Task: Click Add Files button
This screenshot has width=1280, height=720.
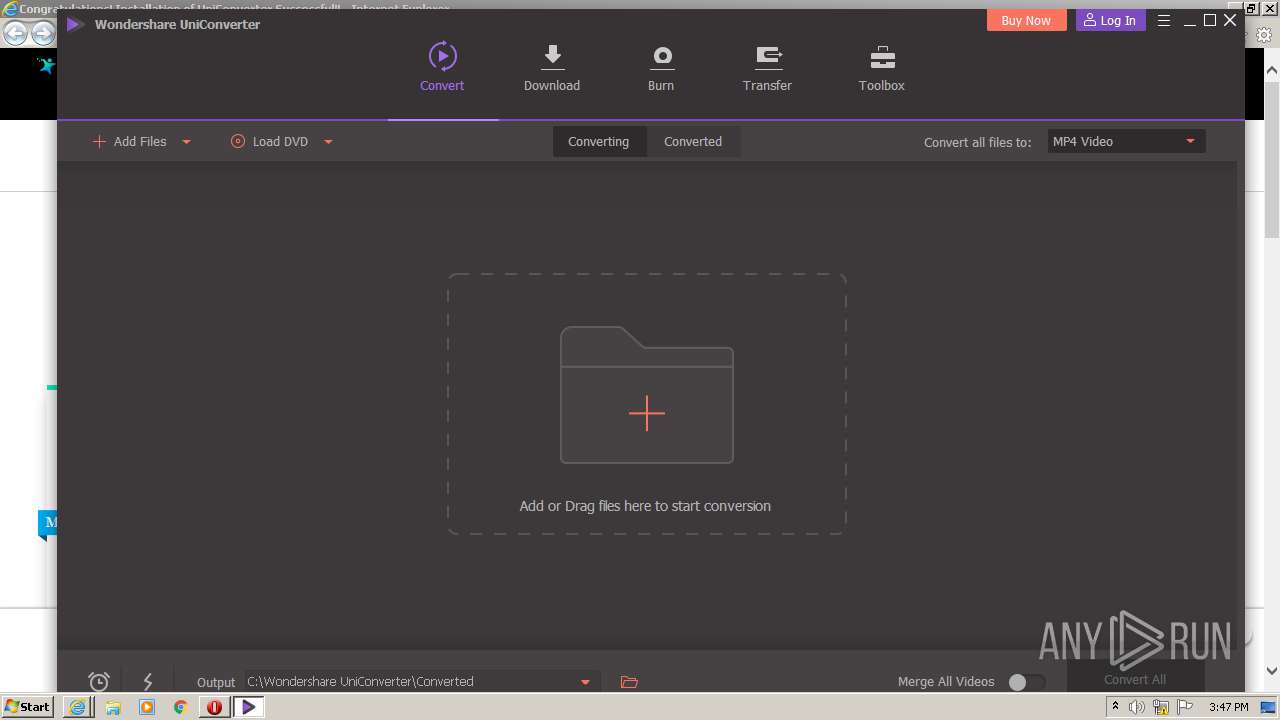Action: pyautogui.click(x=130, y=142)
